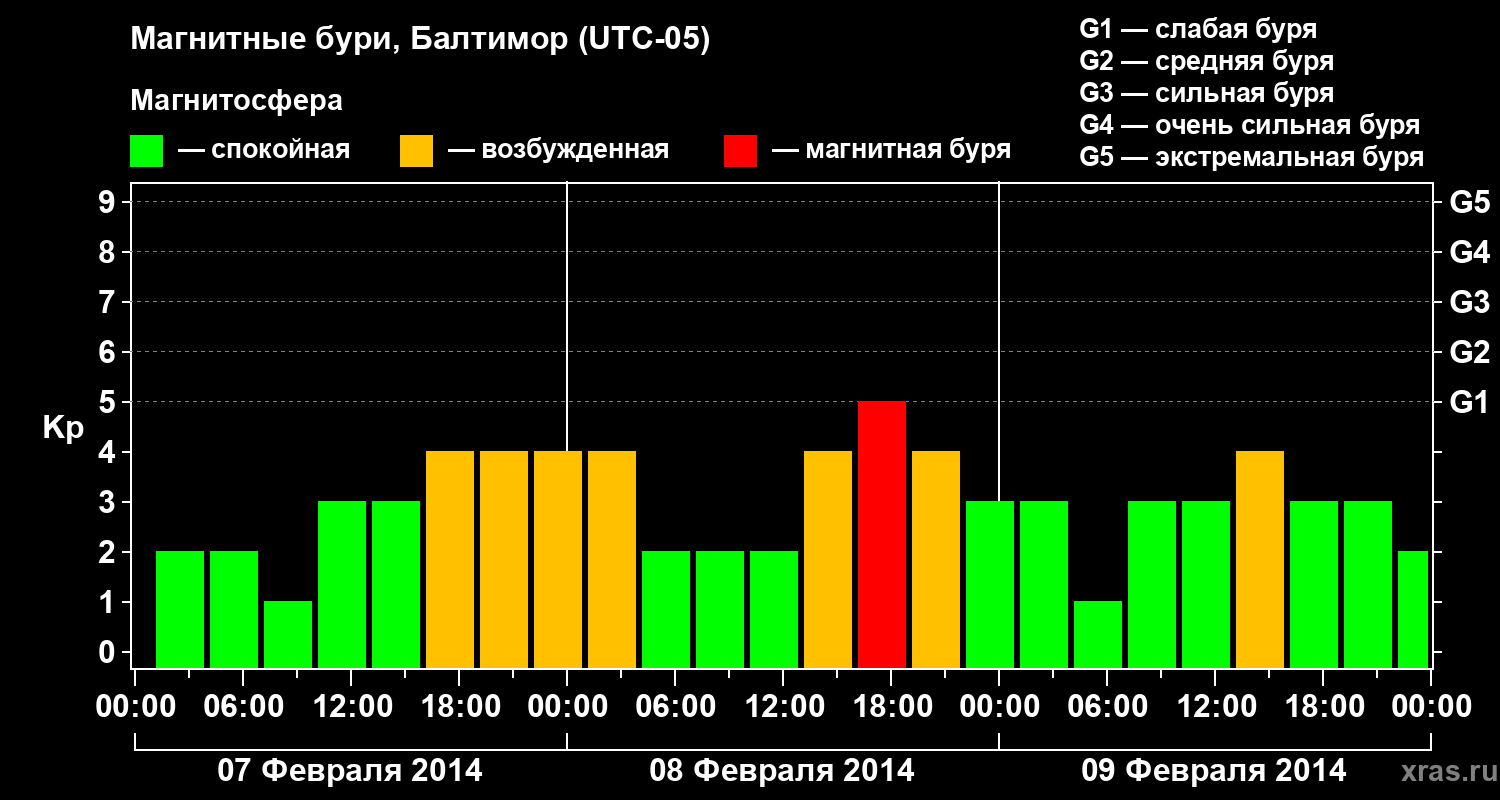
Task: Select the only orange bar on 09 Февраля
Action: 1260,559
